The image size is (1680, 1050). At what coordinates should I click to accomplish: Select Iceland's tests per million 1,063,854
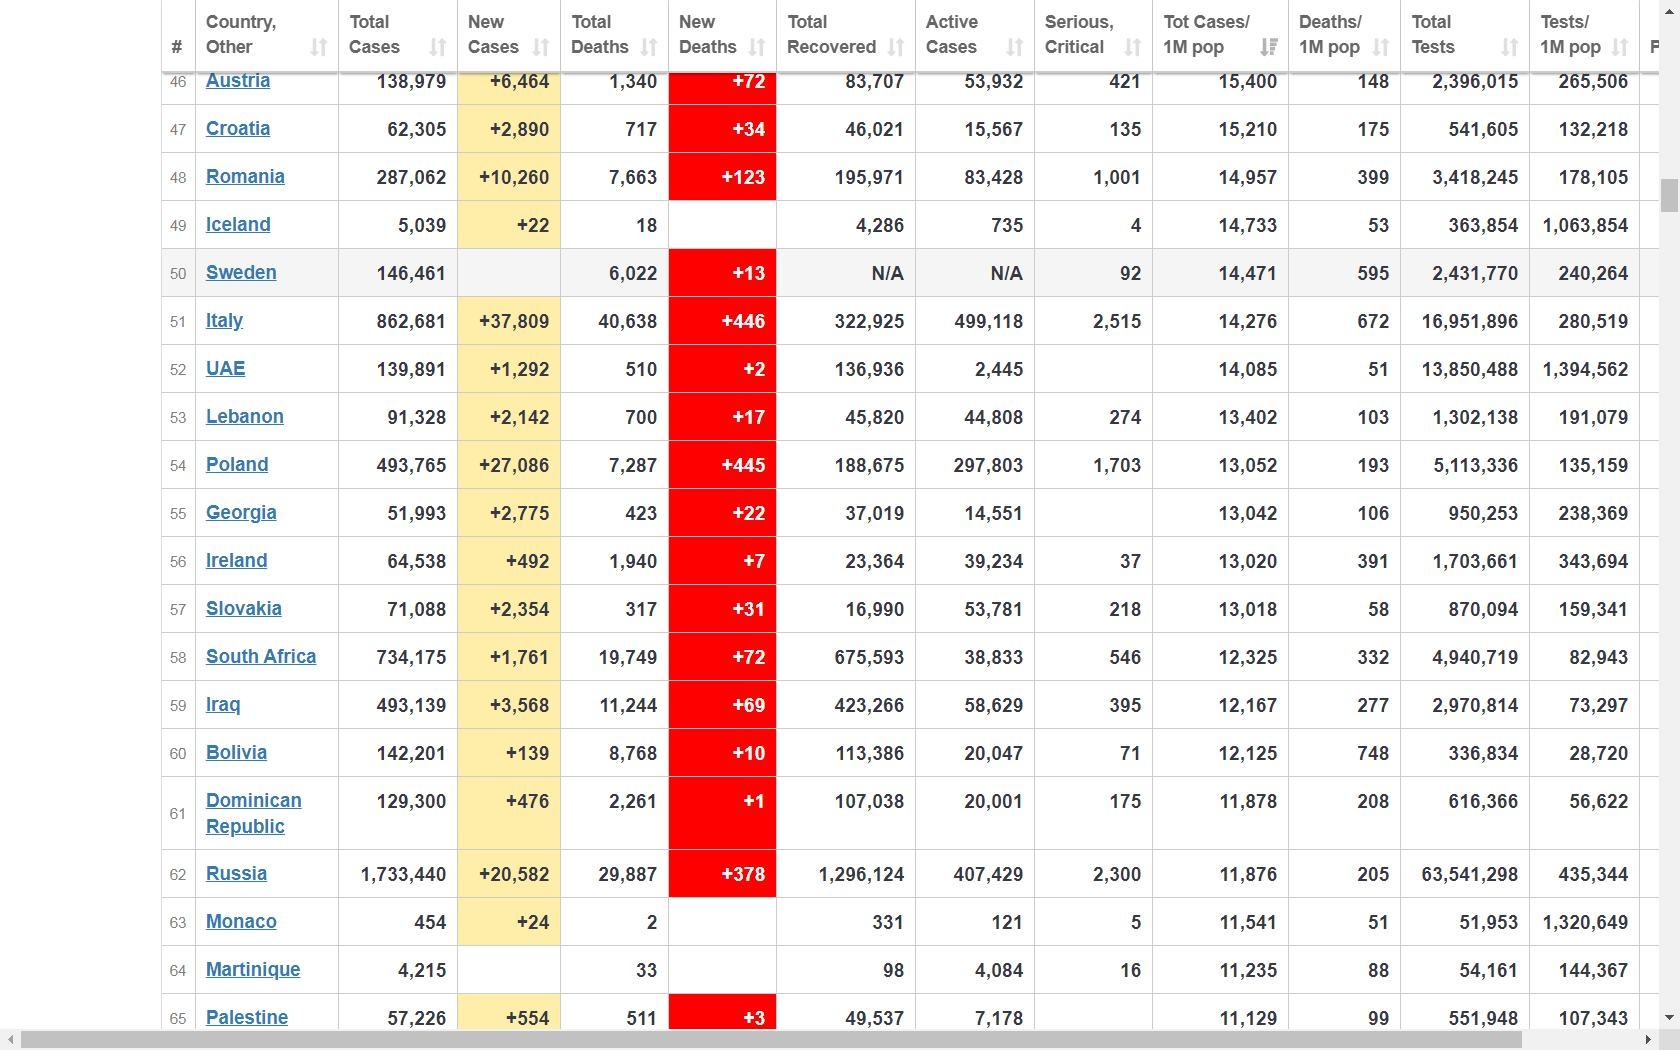pyautogui.click(x=1585, y=225)
